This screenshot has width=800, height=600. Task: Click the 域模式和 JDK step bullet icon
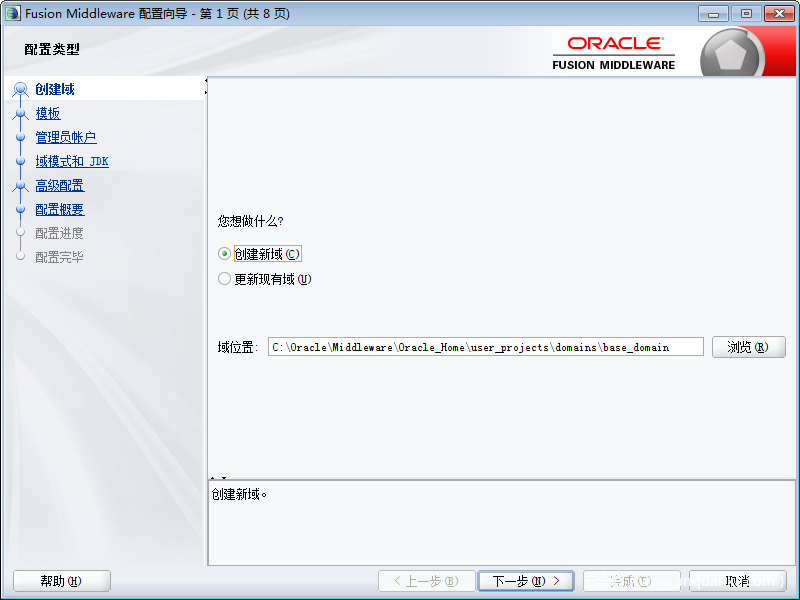click(x=20, y=161)
